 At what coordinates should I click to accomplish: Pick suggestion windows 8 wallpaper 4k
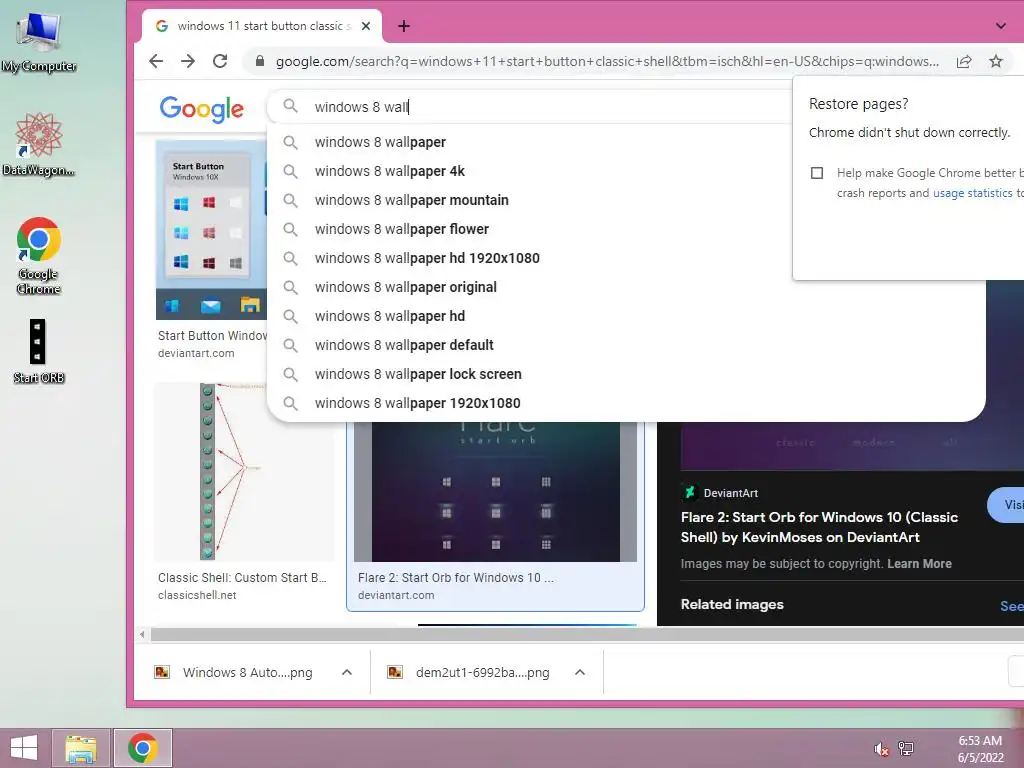389,171
